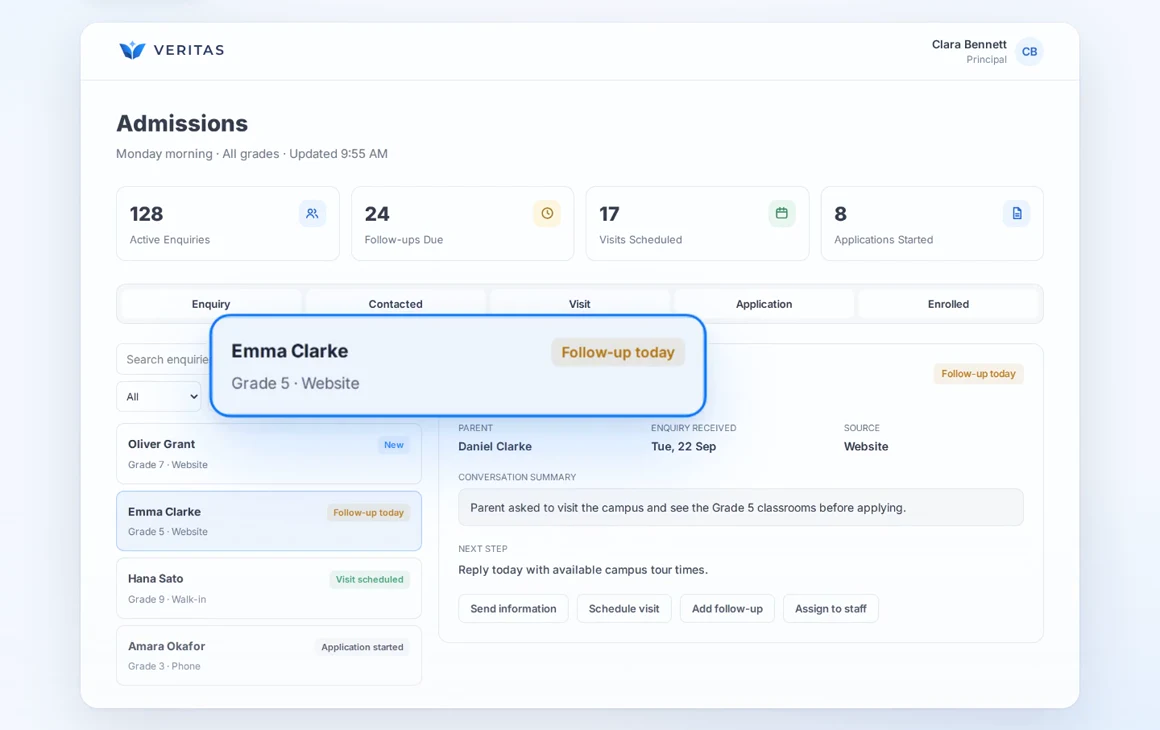The width and height of the screenshot is (1160, 730).
Task: Click the "Principal" role label
Action: pos(986,60)
